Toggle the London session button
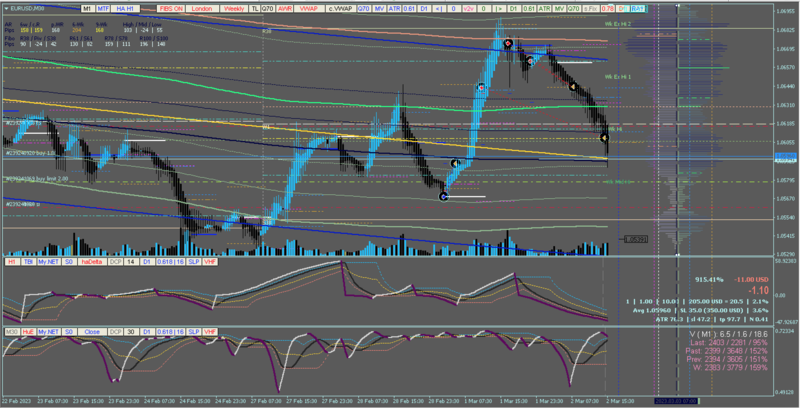Image resolution: width=800 pixels, height=408 pixels. click(202, 9)
